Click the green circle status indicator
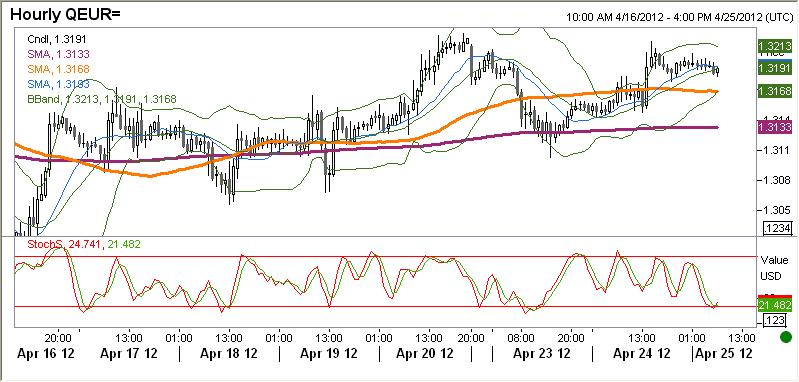The height and width of the screenshot is (382, 799). tap(786, 337)
